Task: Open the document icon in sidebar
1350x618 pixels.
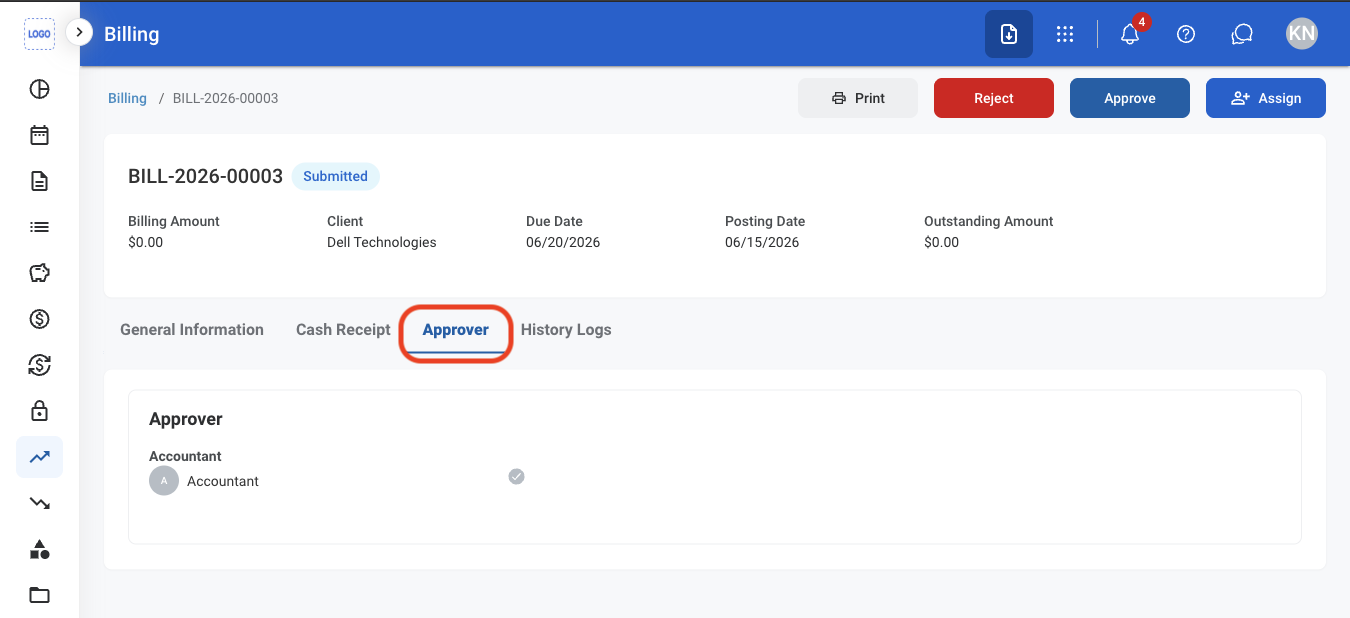Action: 39,181
